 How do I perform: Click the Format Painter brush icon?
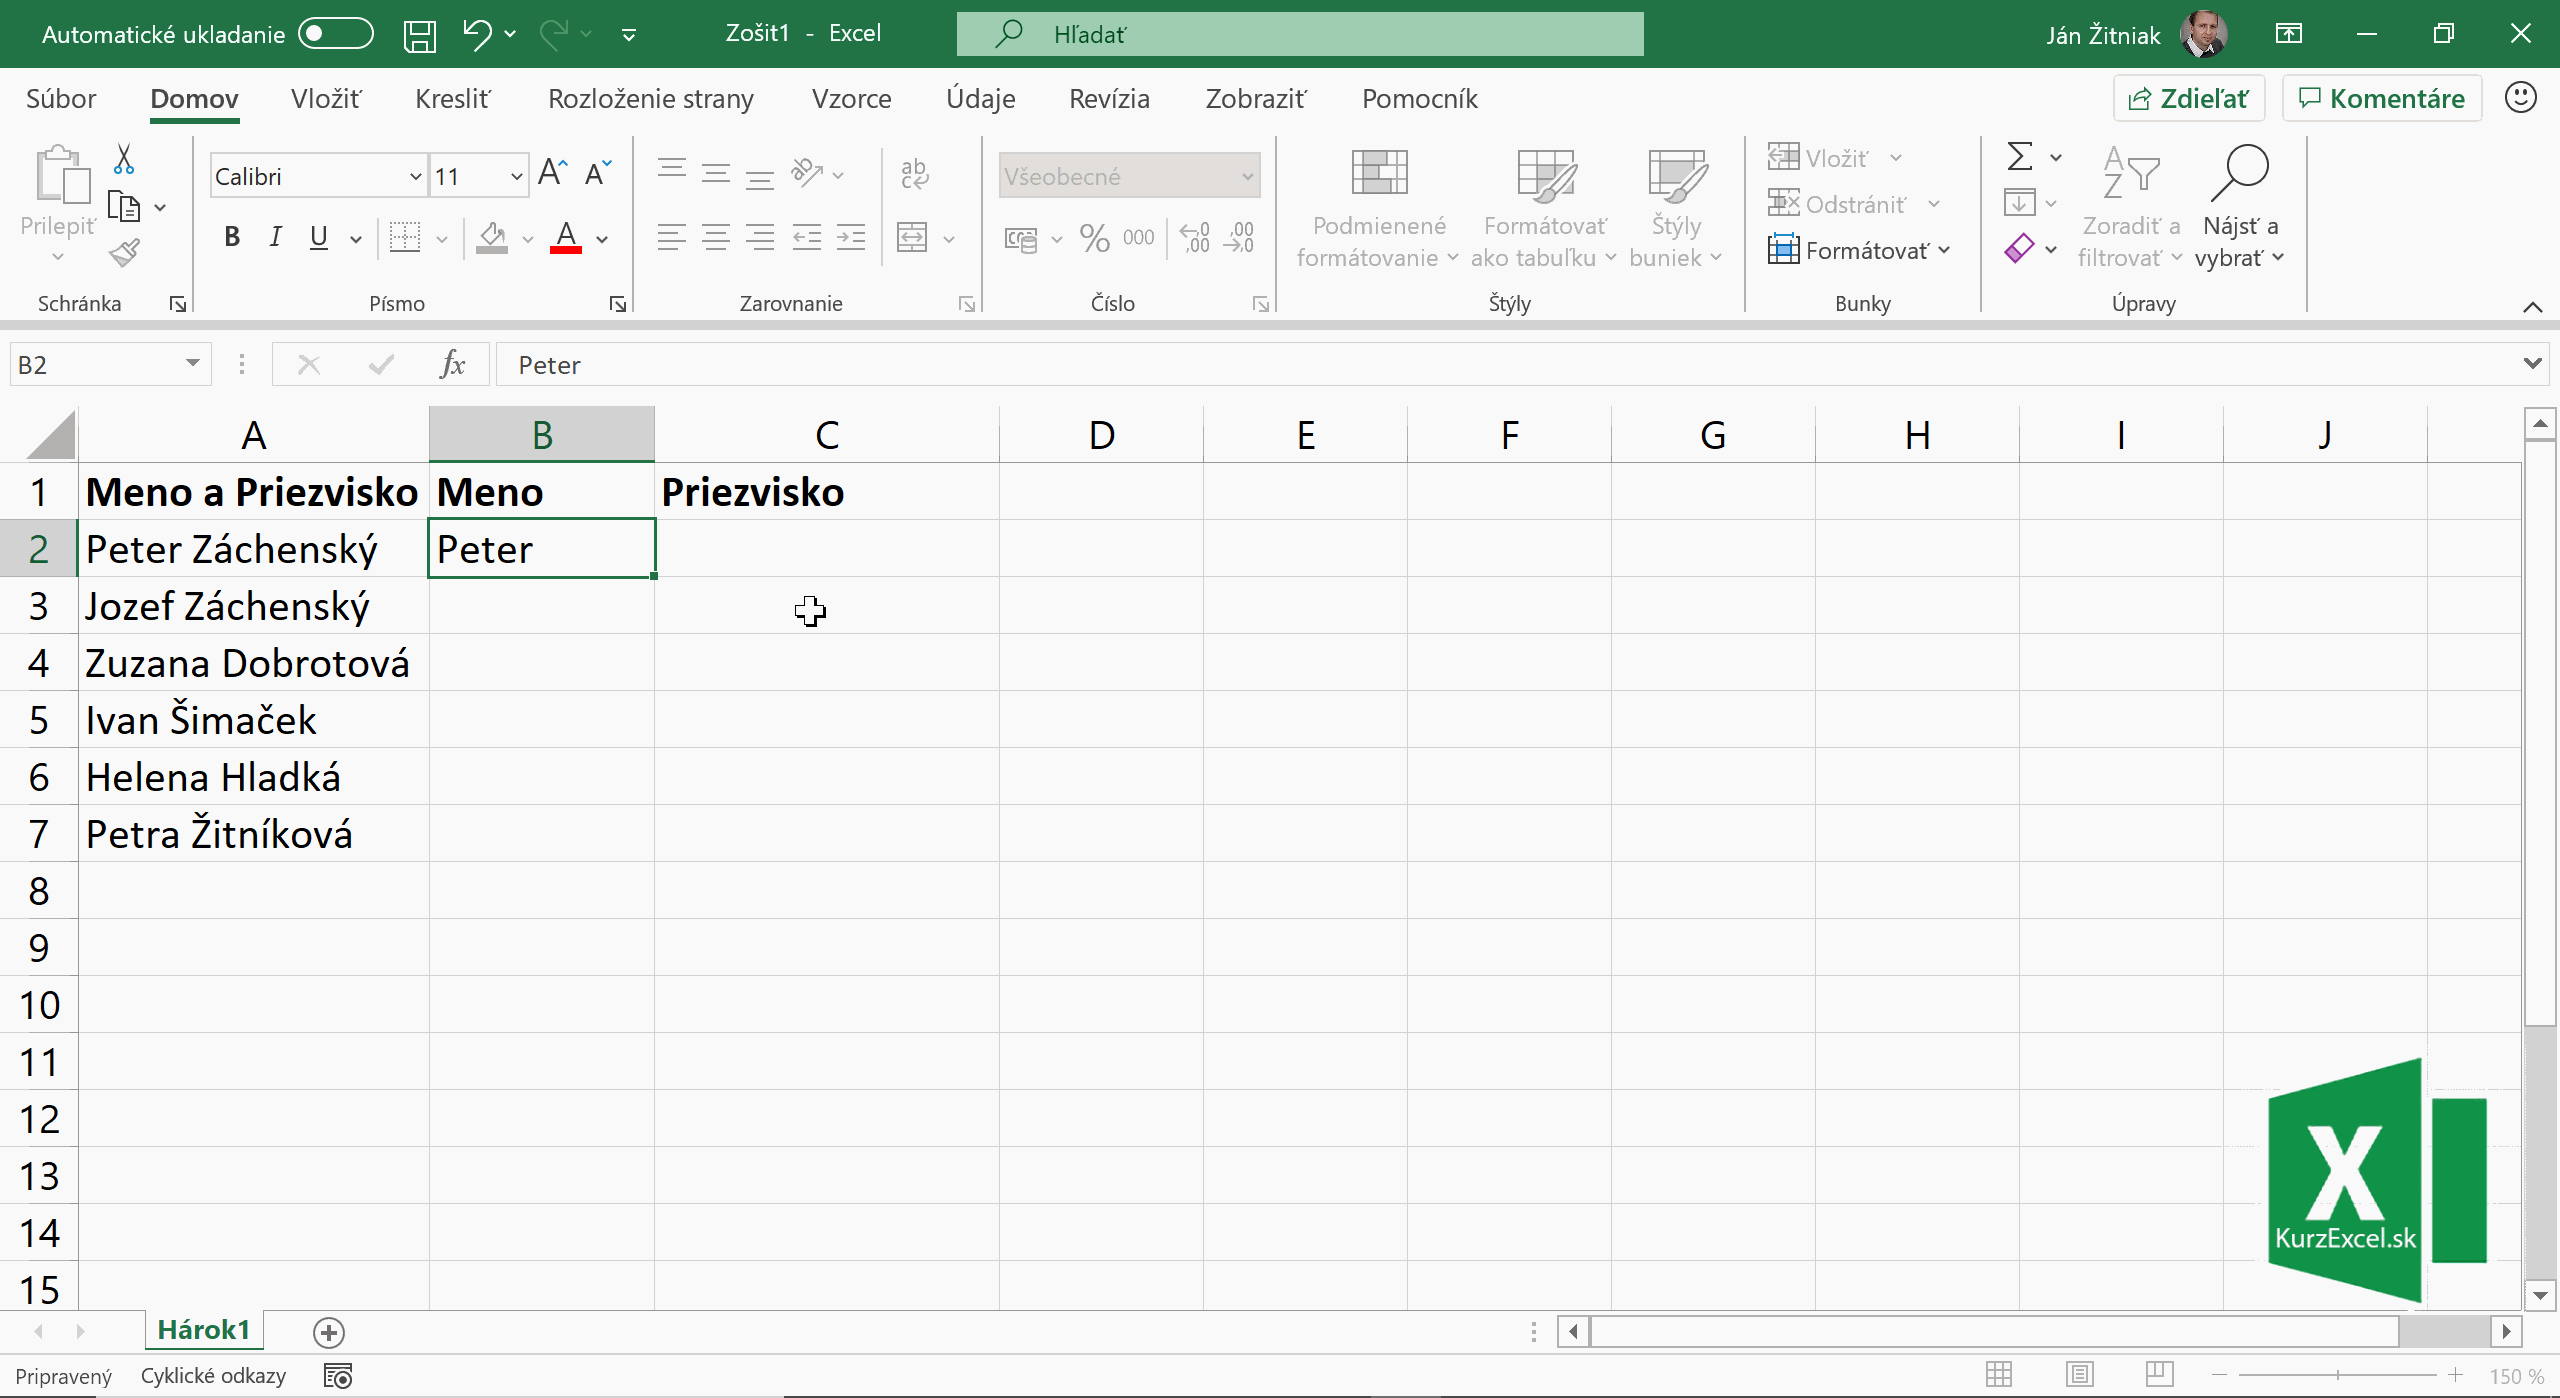coord(125,253)
